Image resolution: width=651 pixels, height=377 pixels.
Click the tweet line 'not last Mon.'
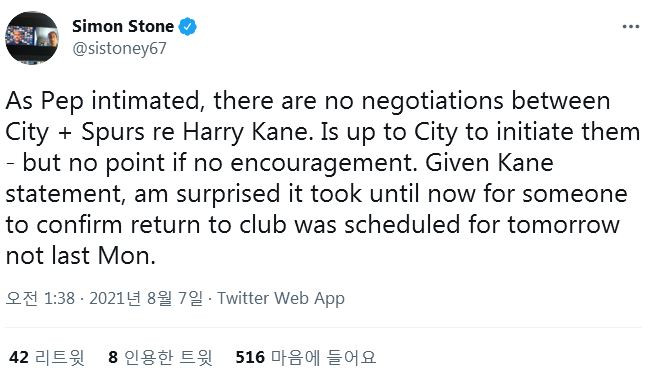(81, 256)
